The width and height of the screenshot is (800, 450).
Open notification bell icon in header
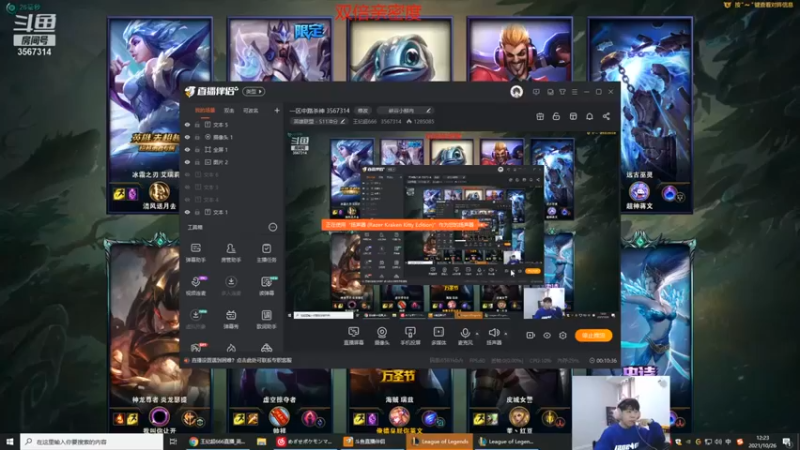pyautogui.click(x=589, y=116)
